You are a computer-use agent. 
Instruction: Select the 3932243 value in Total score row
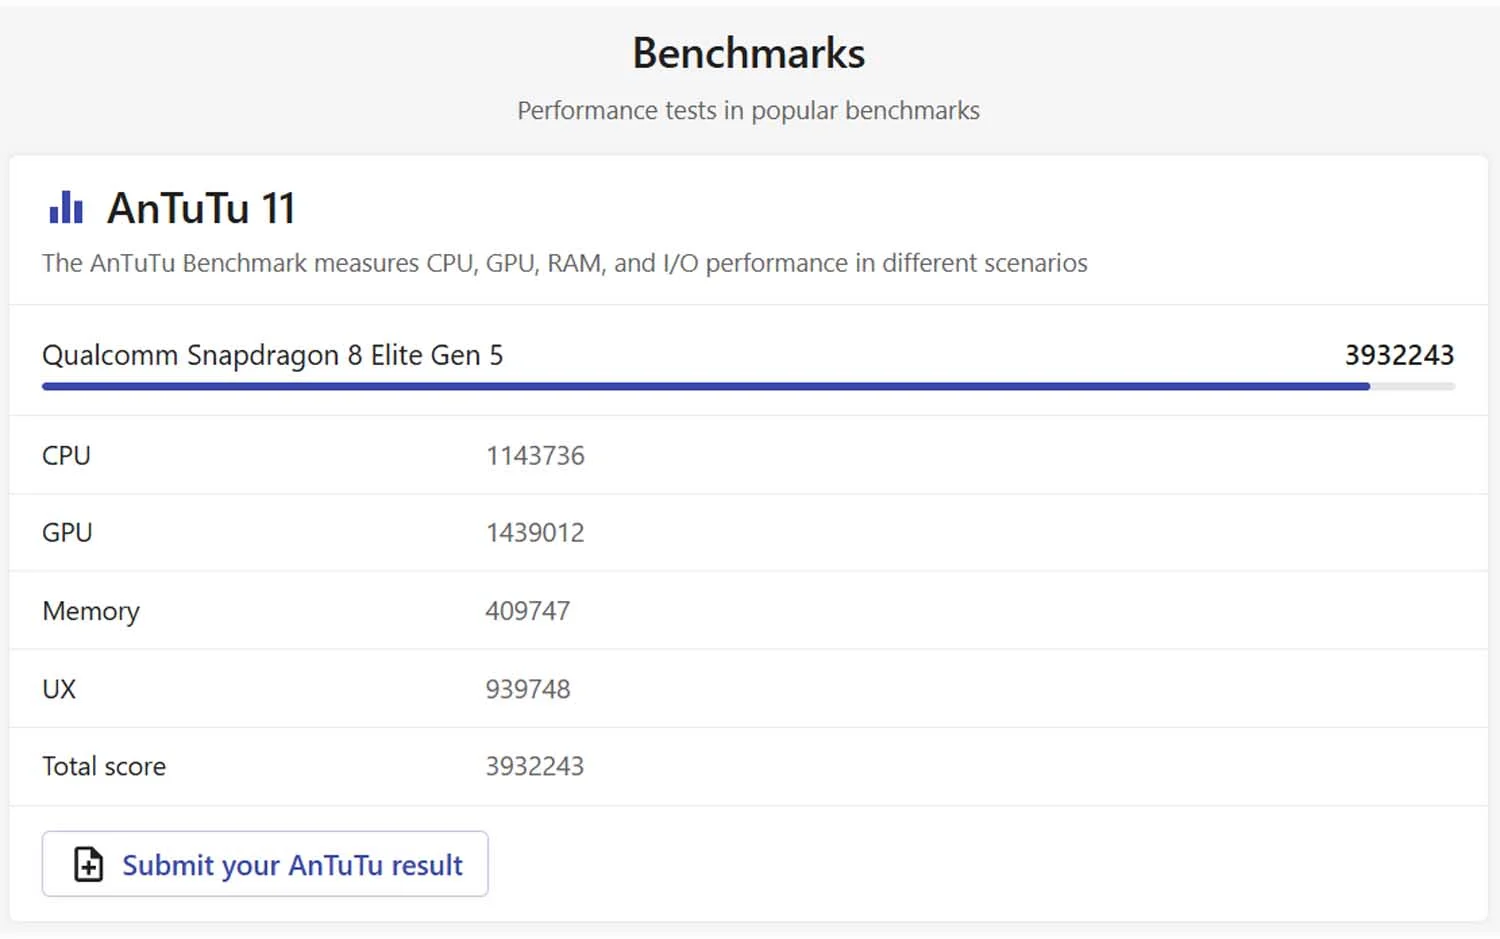pos(535,766)
